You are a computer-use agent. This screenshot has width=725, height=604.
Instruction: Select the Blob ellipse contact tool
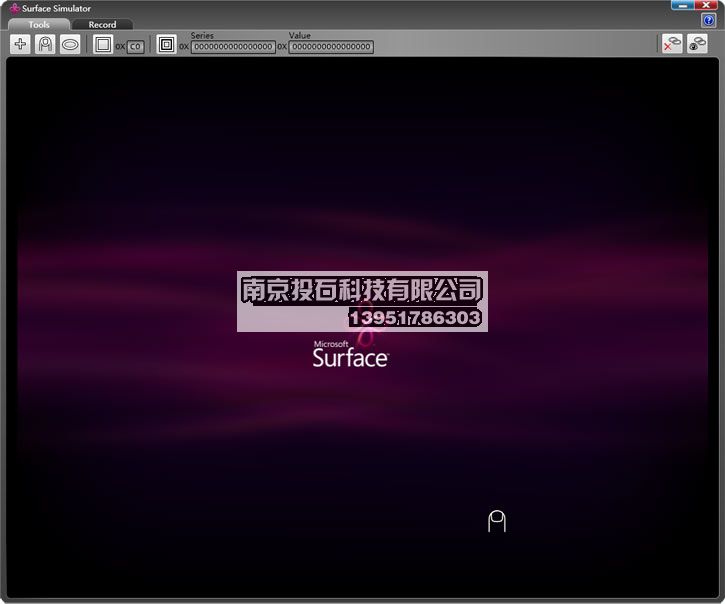point(70,44)
